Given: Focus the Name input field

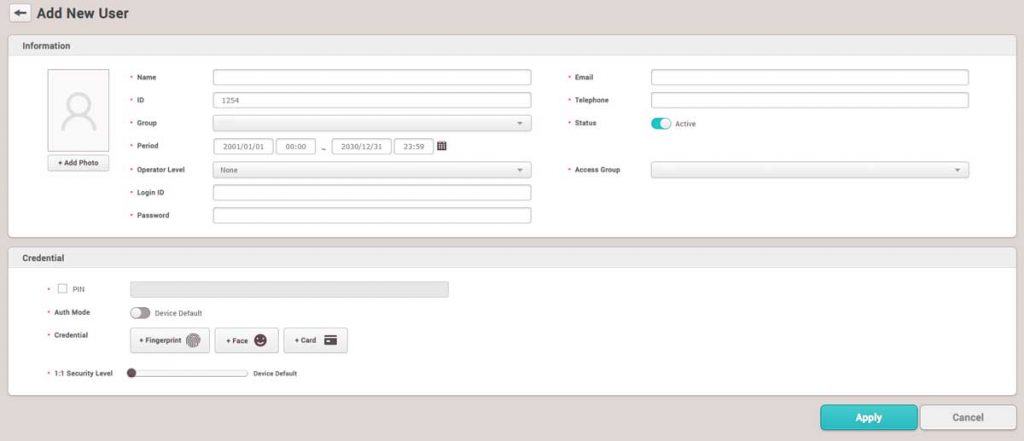Looking at the screenshot, I should point(371,77).
